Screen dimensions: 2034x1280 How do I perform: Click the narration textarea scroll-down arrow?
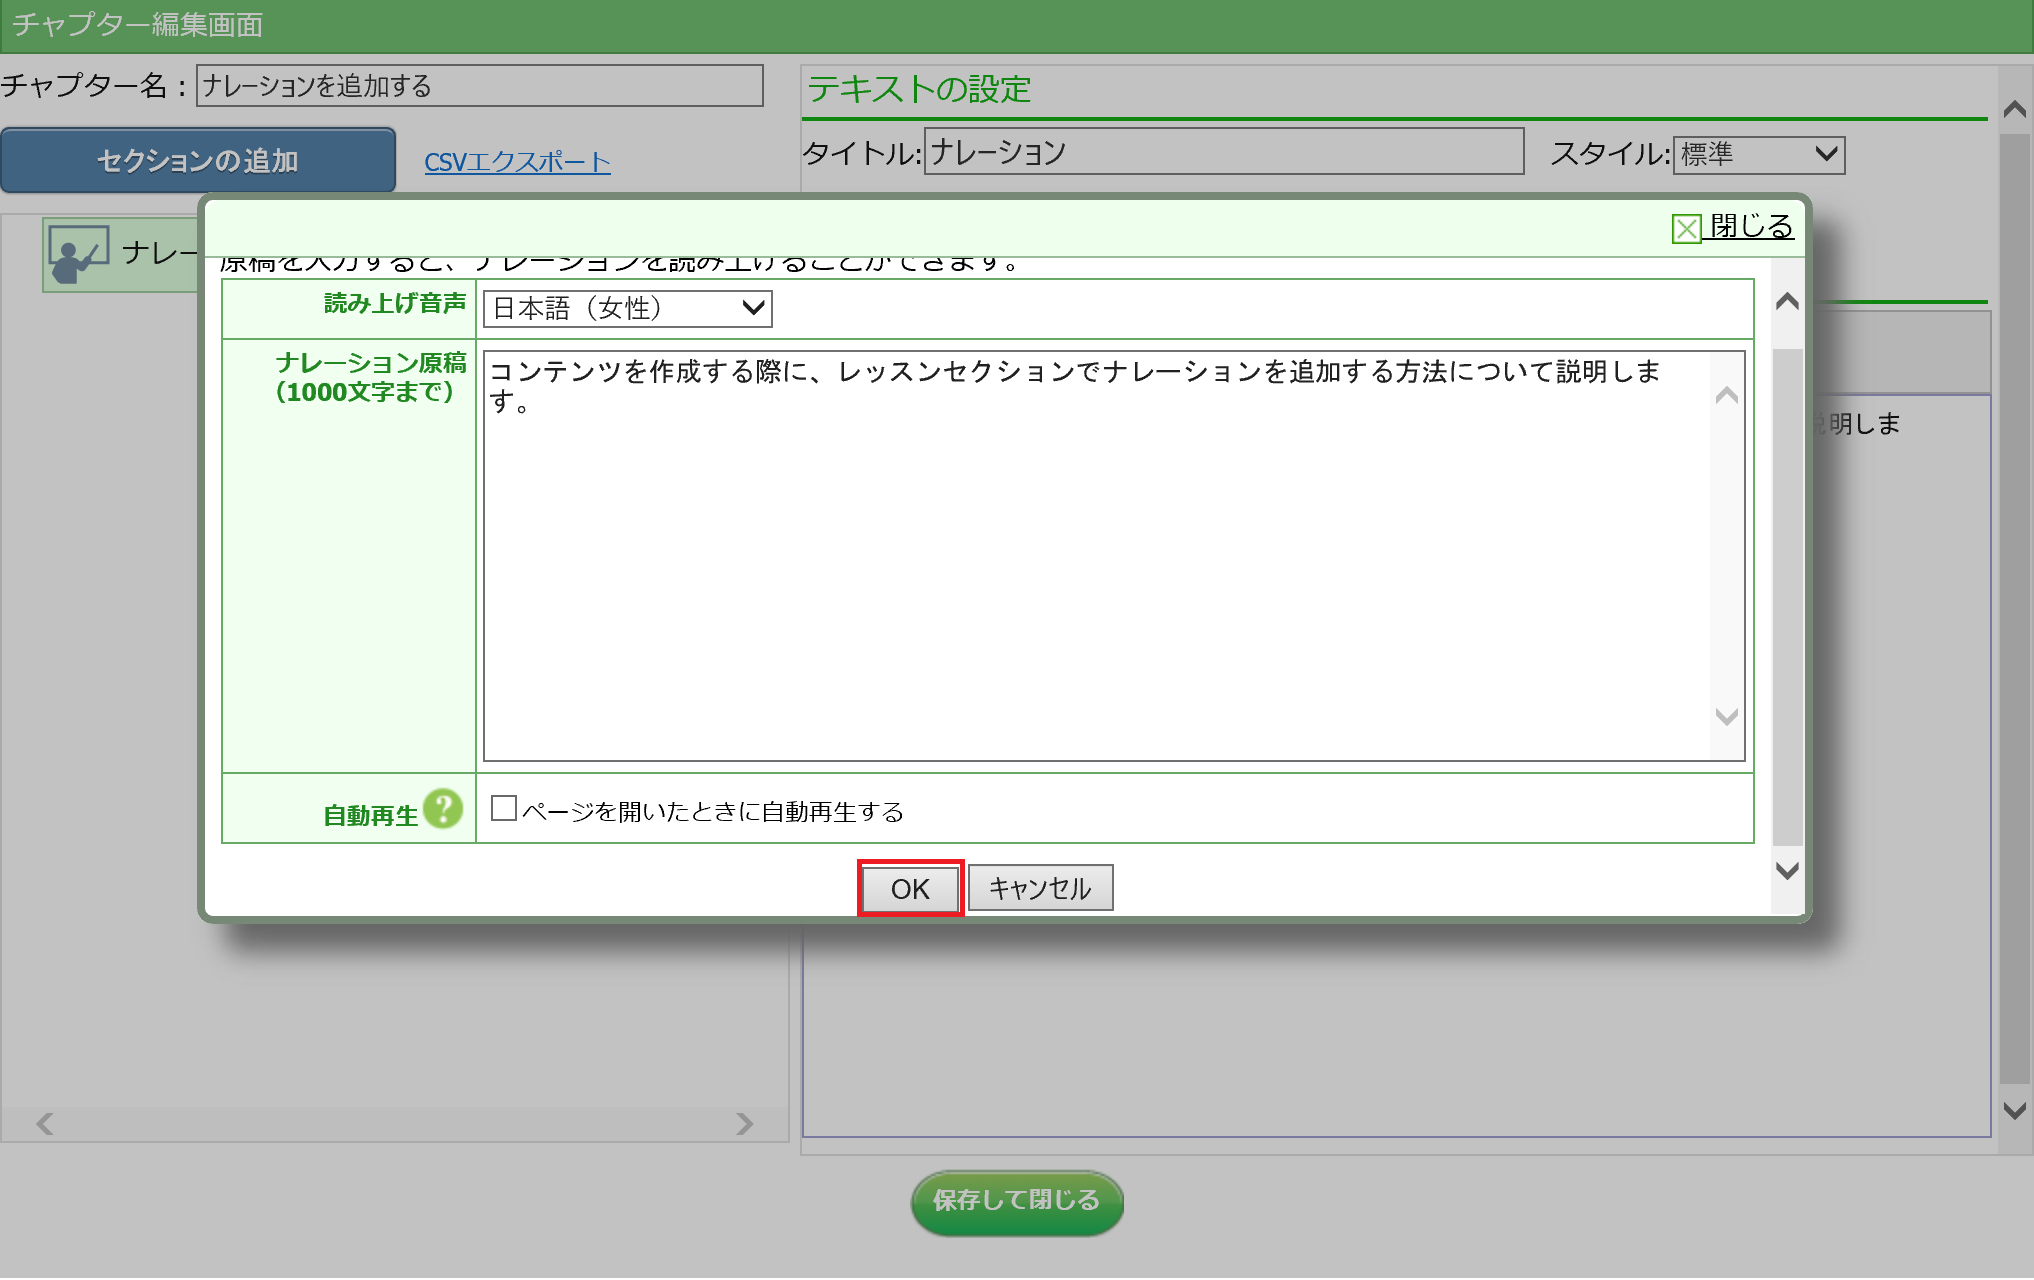click(x=1726, y=716)
